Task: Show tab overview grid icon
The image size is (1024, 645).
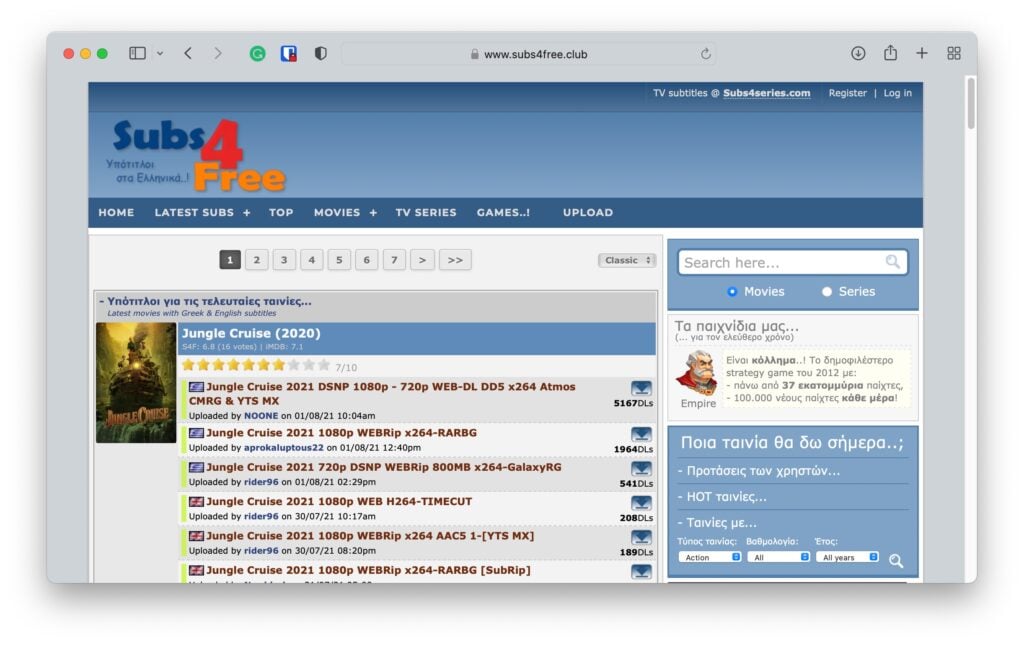Action: pyautogui.click(x=953, y=54)
